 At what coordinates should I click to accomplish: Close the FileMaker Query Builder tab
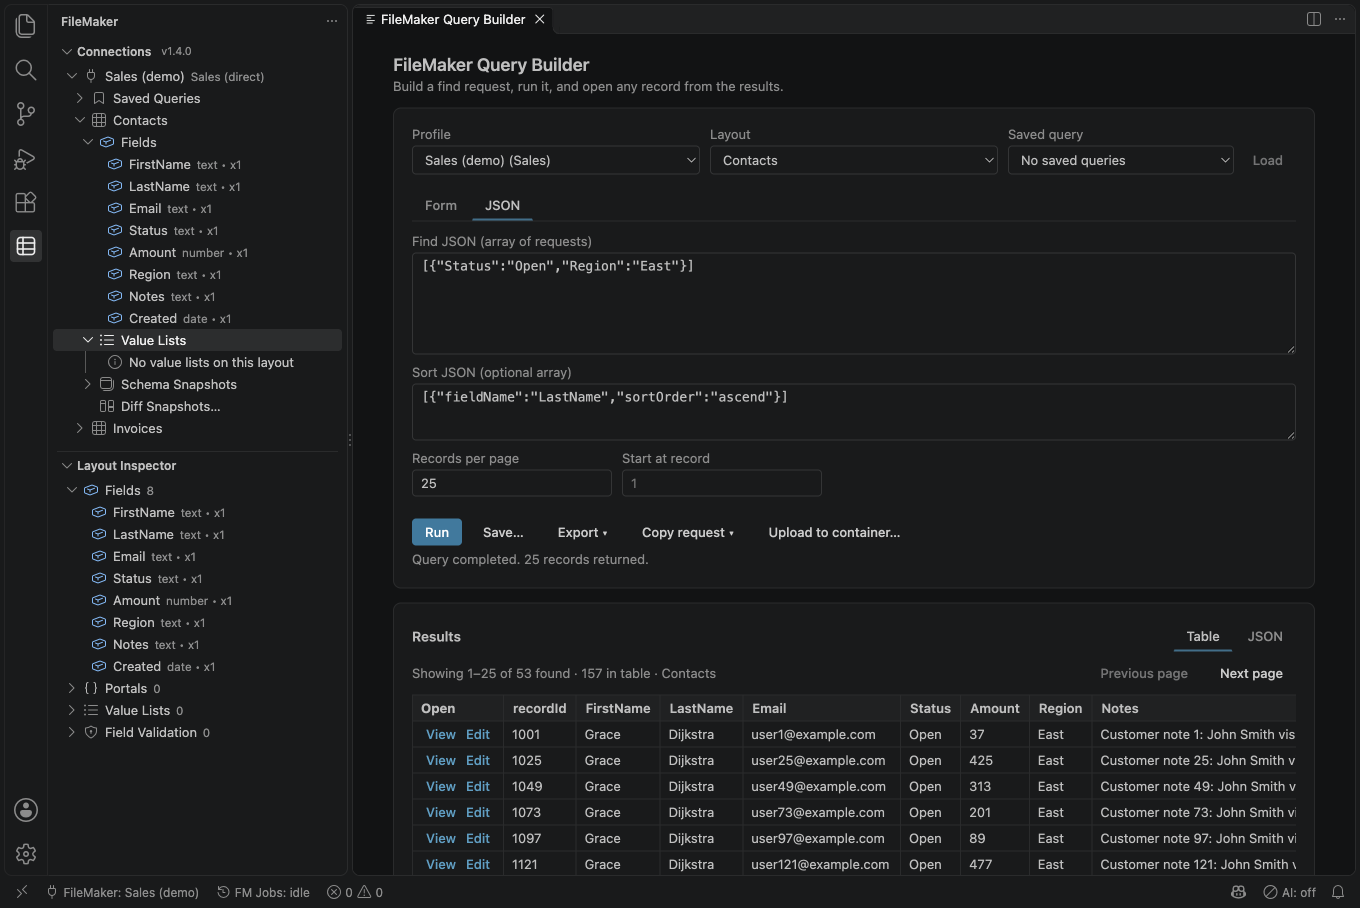tap(540, 19)
